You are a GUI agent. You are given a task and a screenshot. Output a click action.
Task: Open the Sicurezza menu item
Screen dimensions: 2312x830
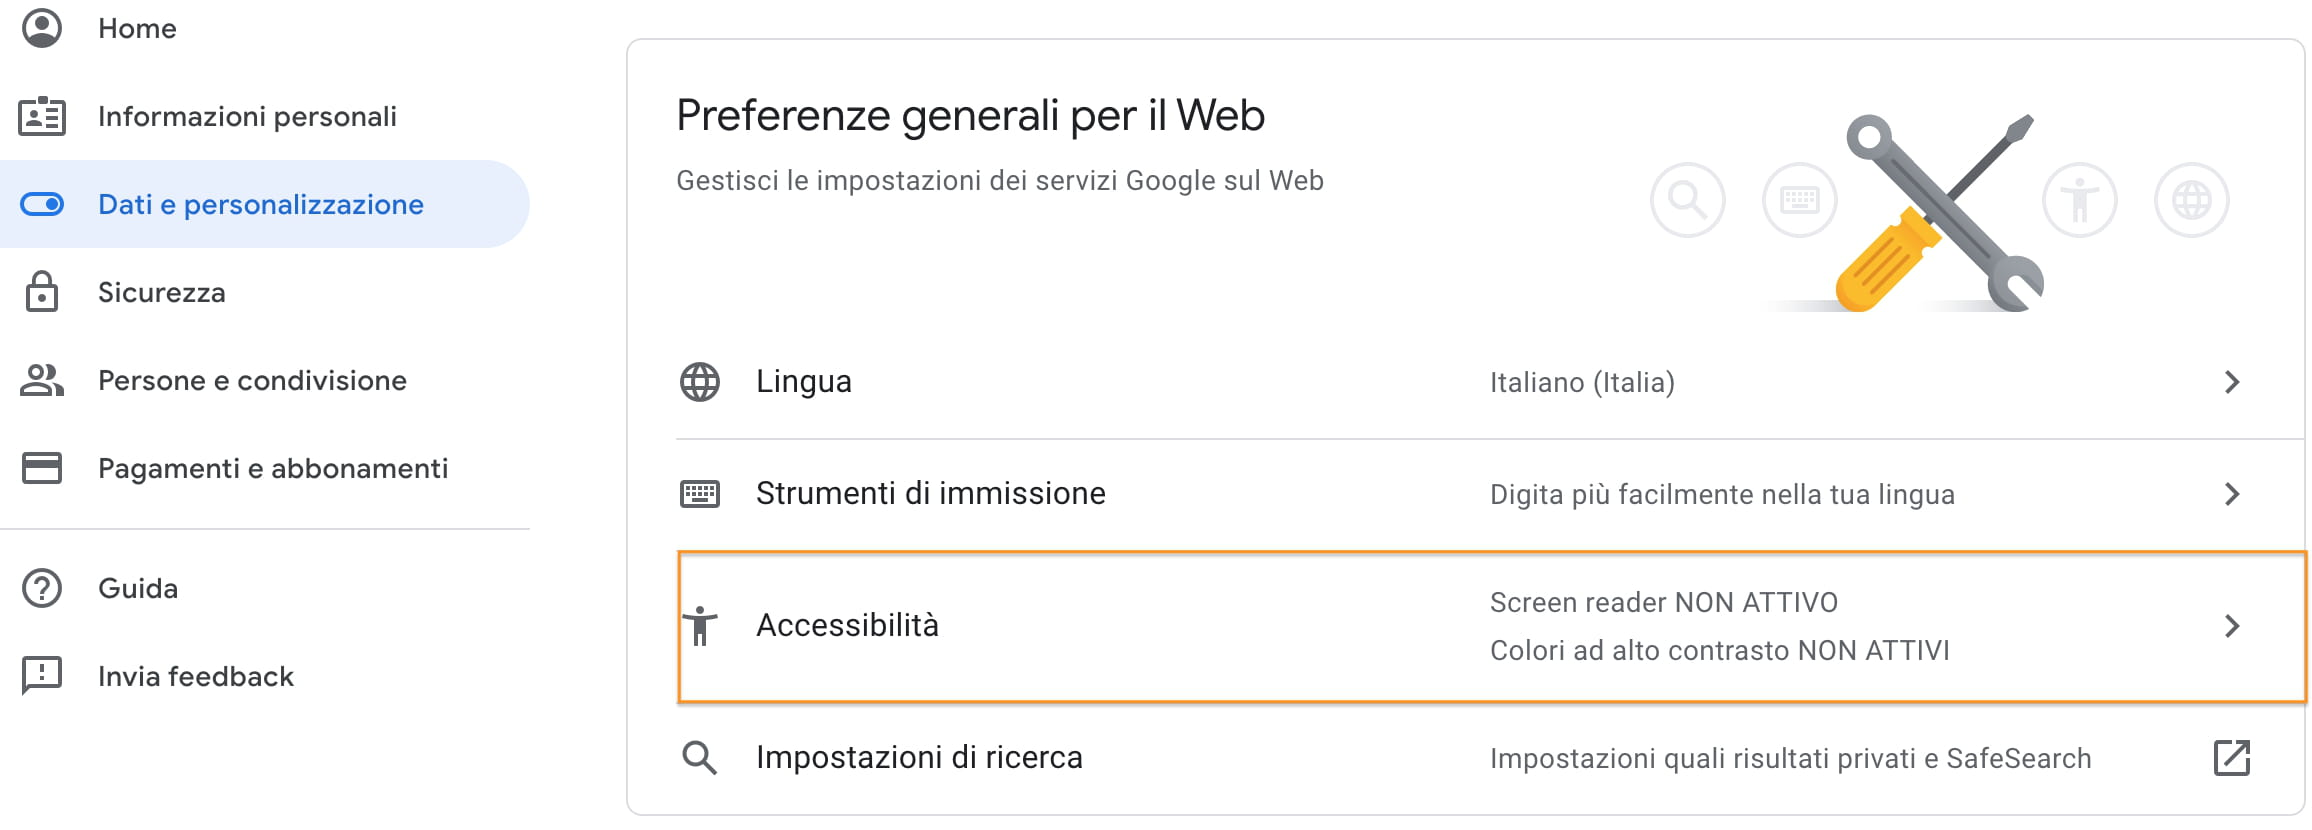162,293
